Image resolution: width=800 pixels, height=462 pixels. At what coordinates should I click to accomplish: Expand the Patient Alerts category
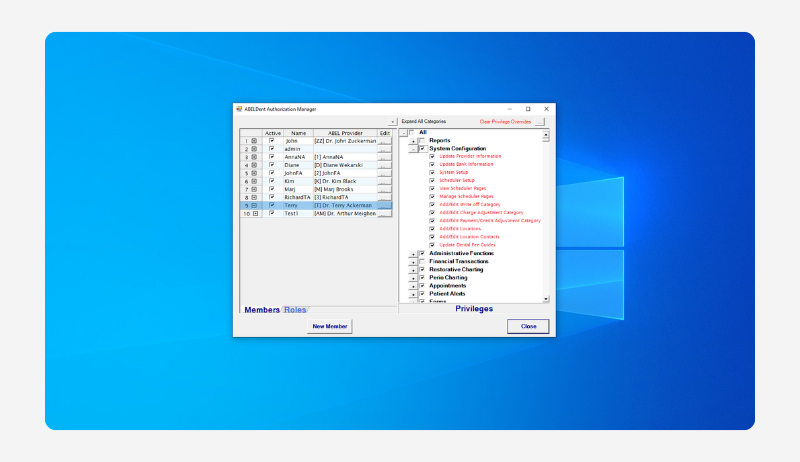click(413, 295)
